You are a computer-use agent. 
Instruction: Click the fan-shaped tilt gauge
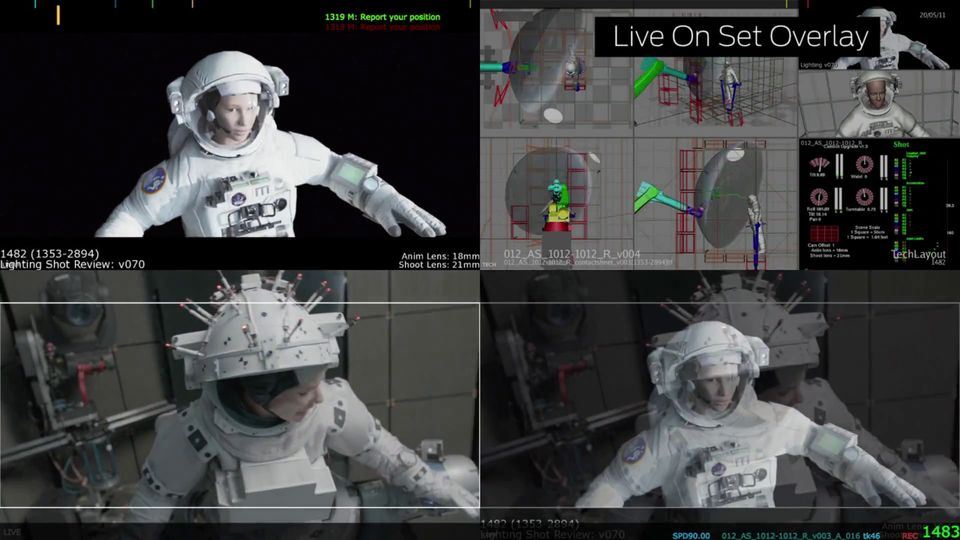point(821,165)
